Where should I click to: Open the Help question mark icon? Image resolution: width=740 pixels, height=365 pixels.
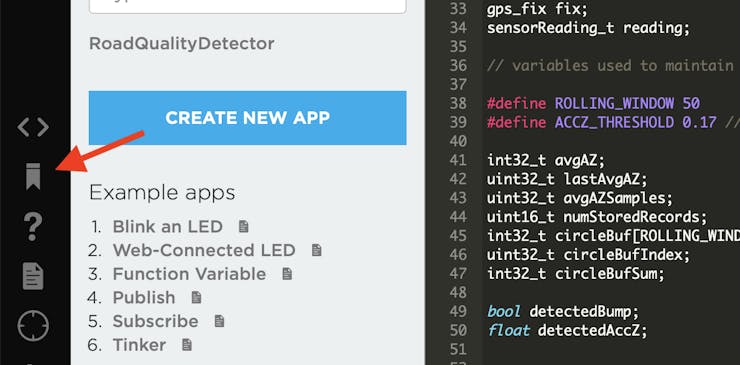(33, 227)
